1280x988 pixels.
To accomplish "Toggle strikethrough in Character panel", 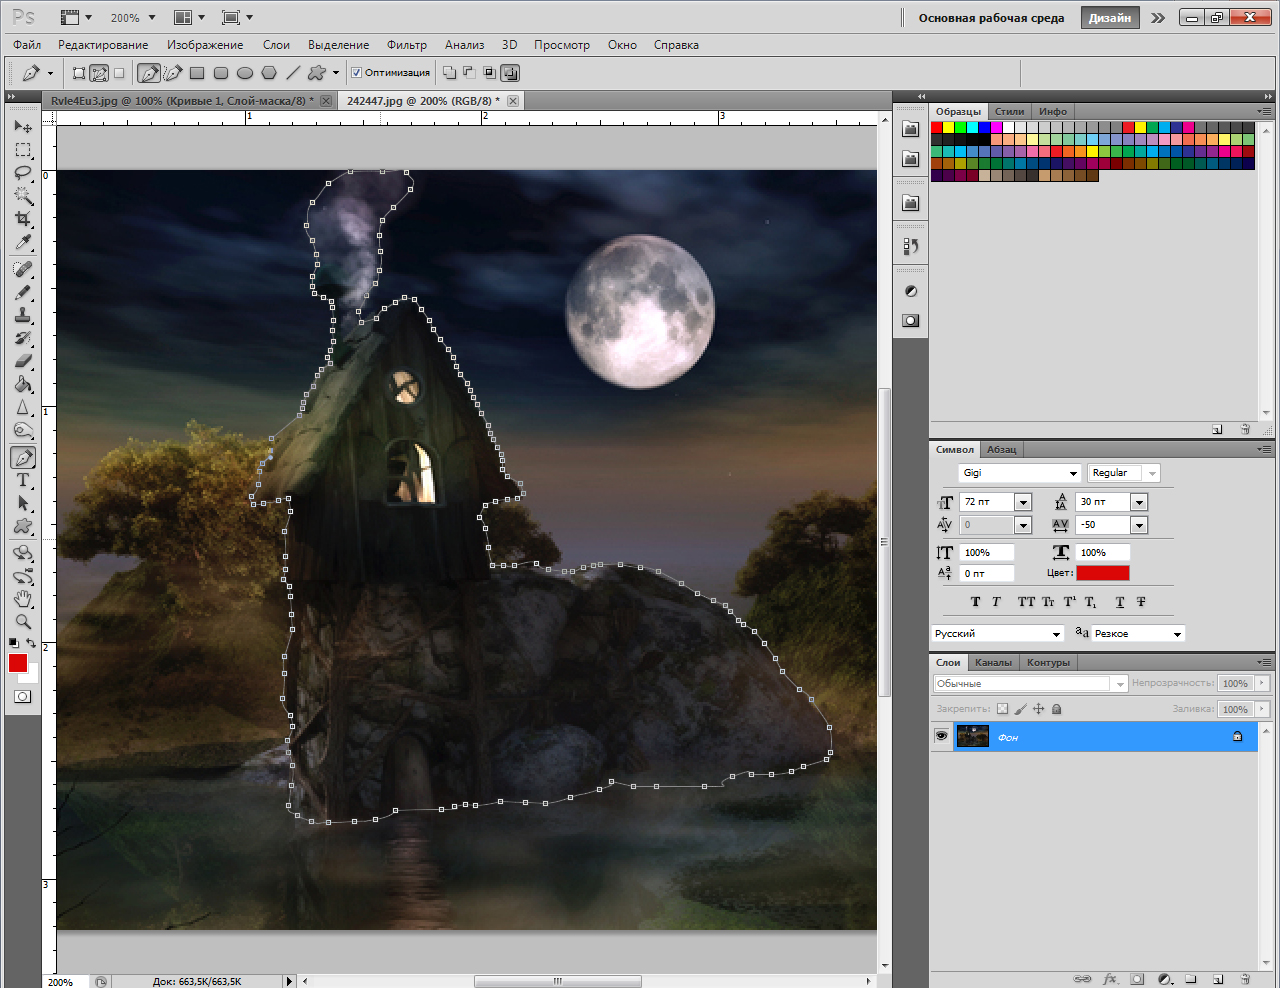I will [1141, 602].
